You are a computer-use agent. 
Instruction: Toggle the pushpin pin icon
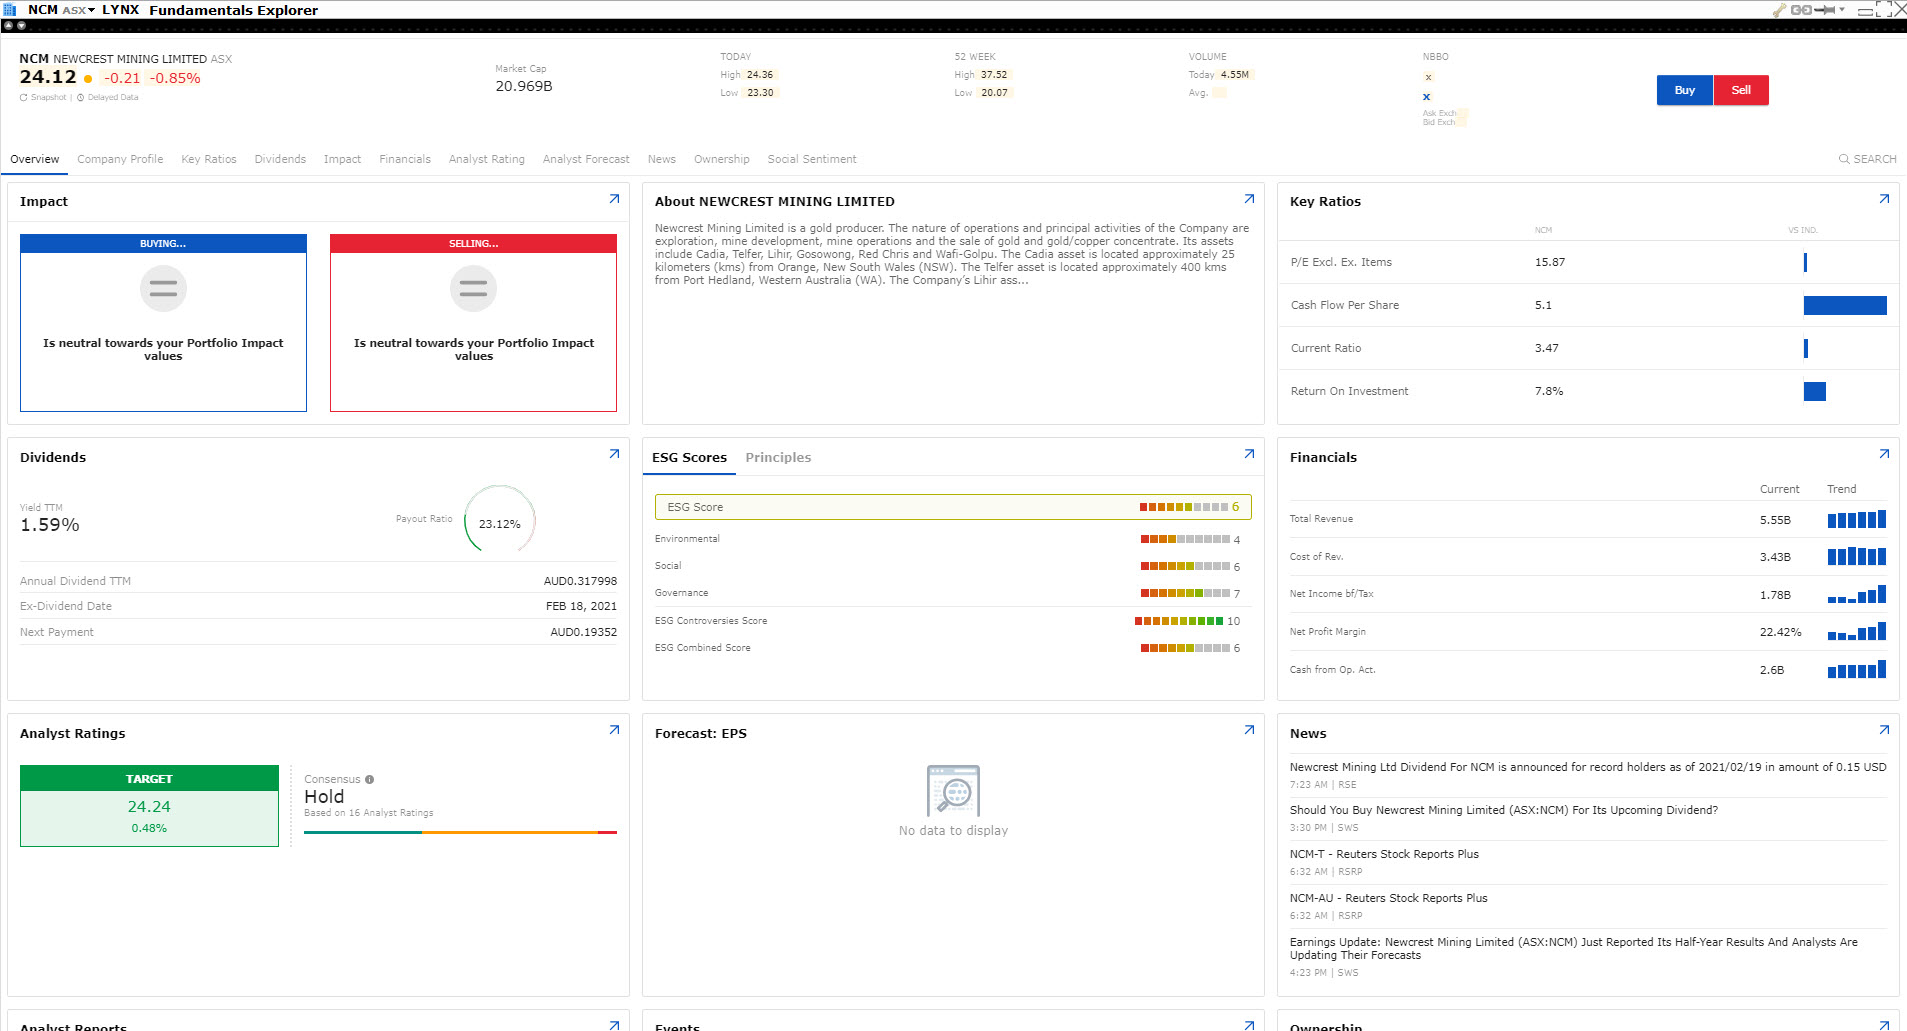[x=1825, y=10]
